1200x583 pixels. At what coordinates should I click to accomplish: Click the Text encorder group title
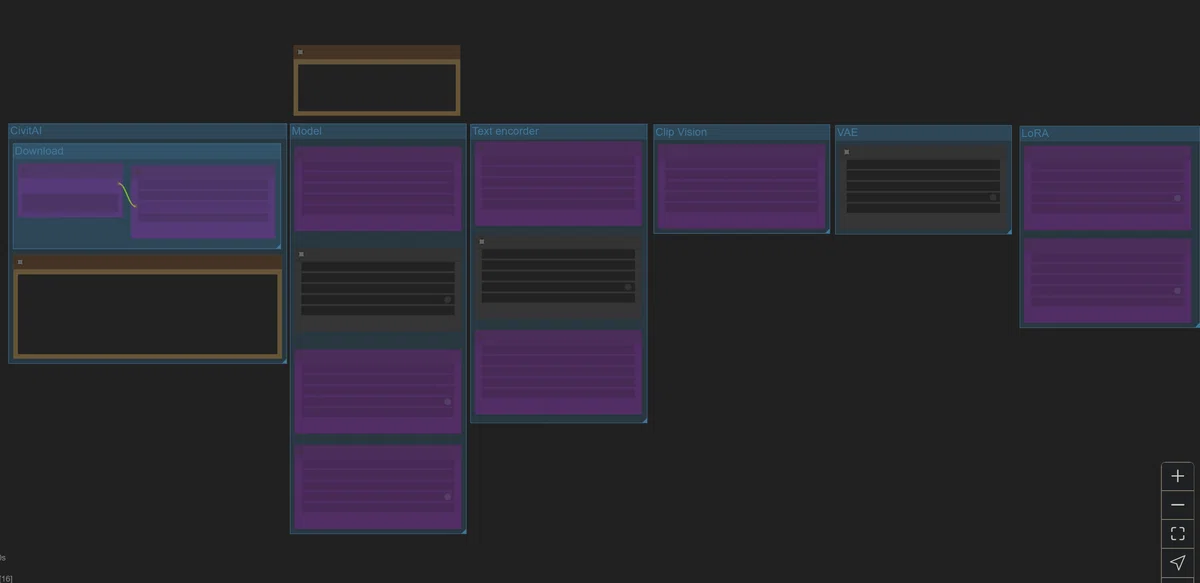[505, 131]
